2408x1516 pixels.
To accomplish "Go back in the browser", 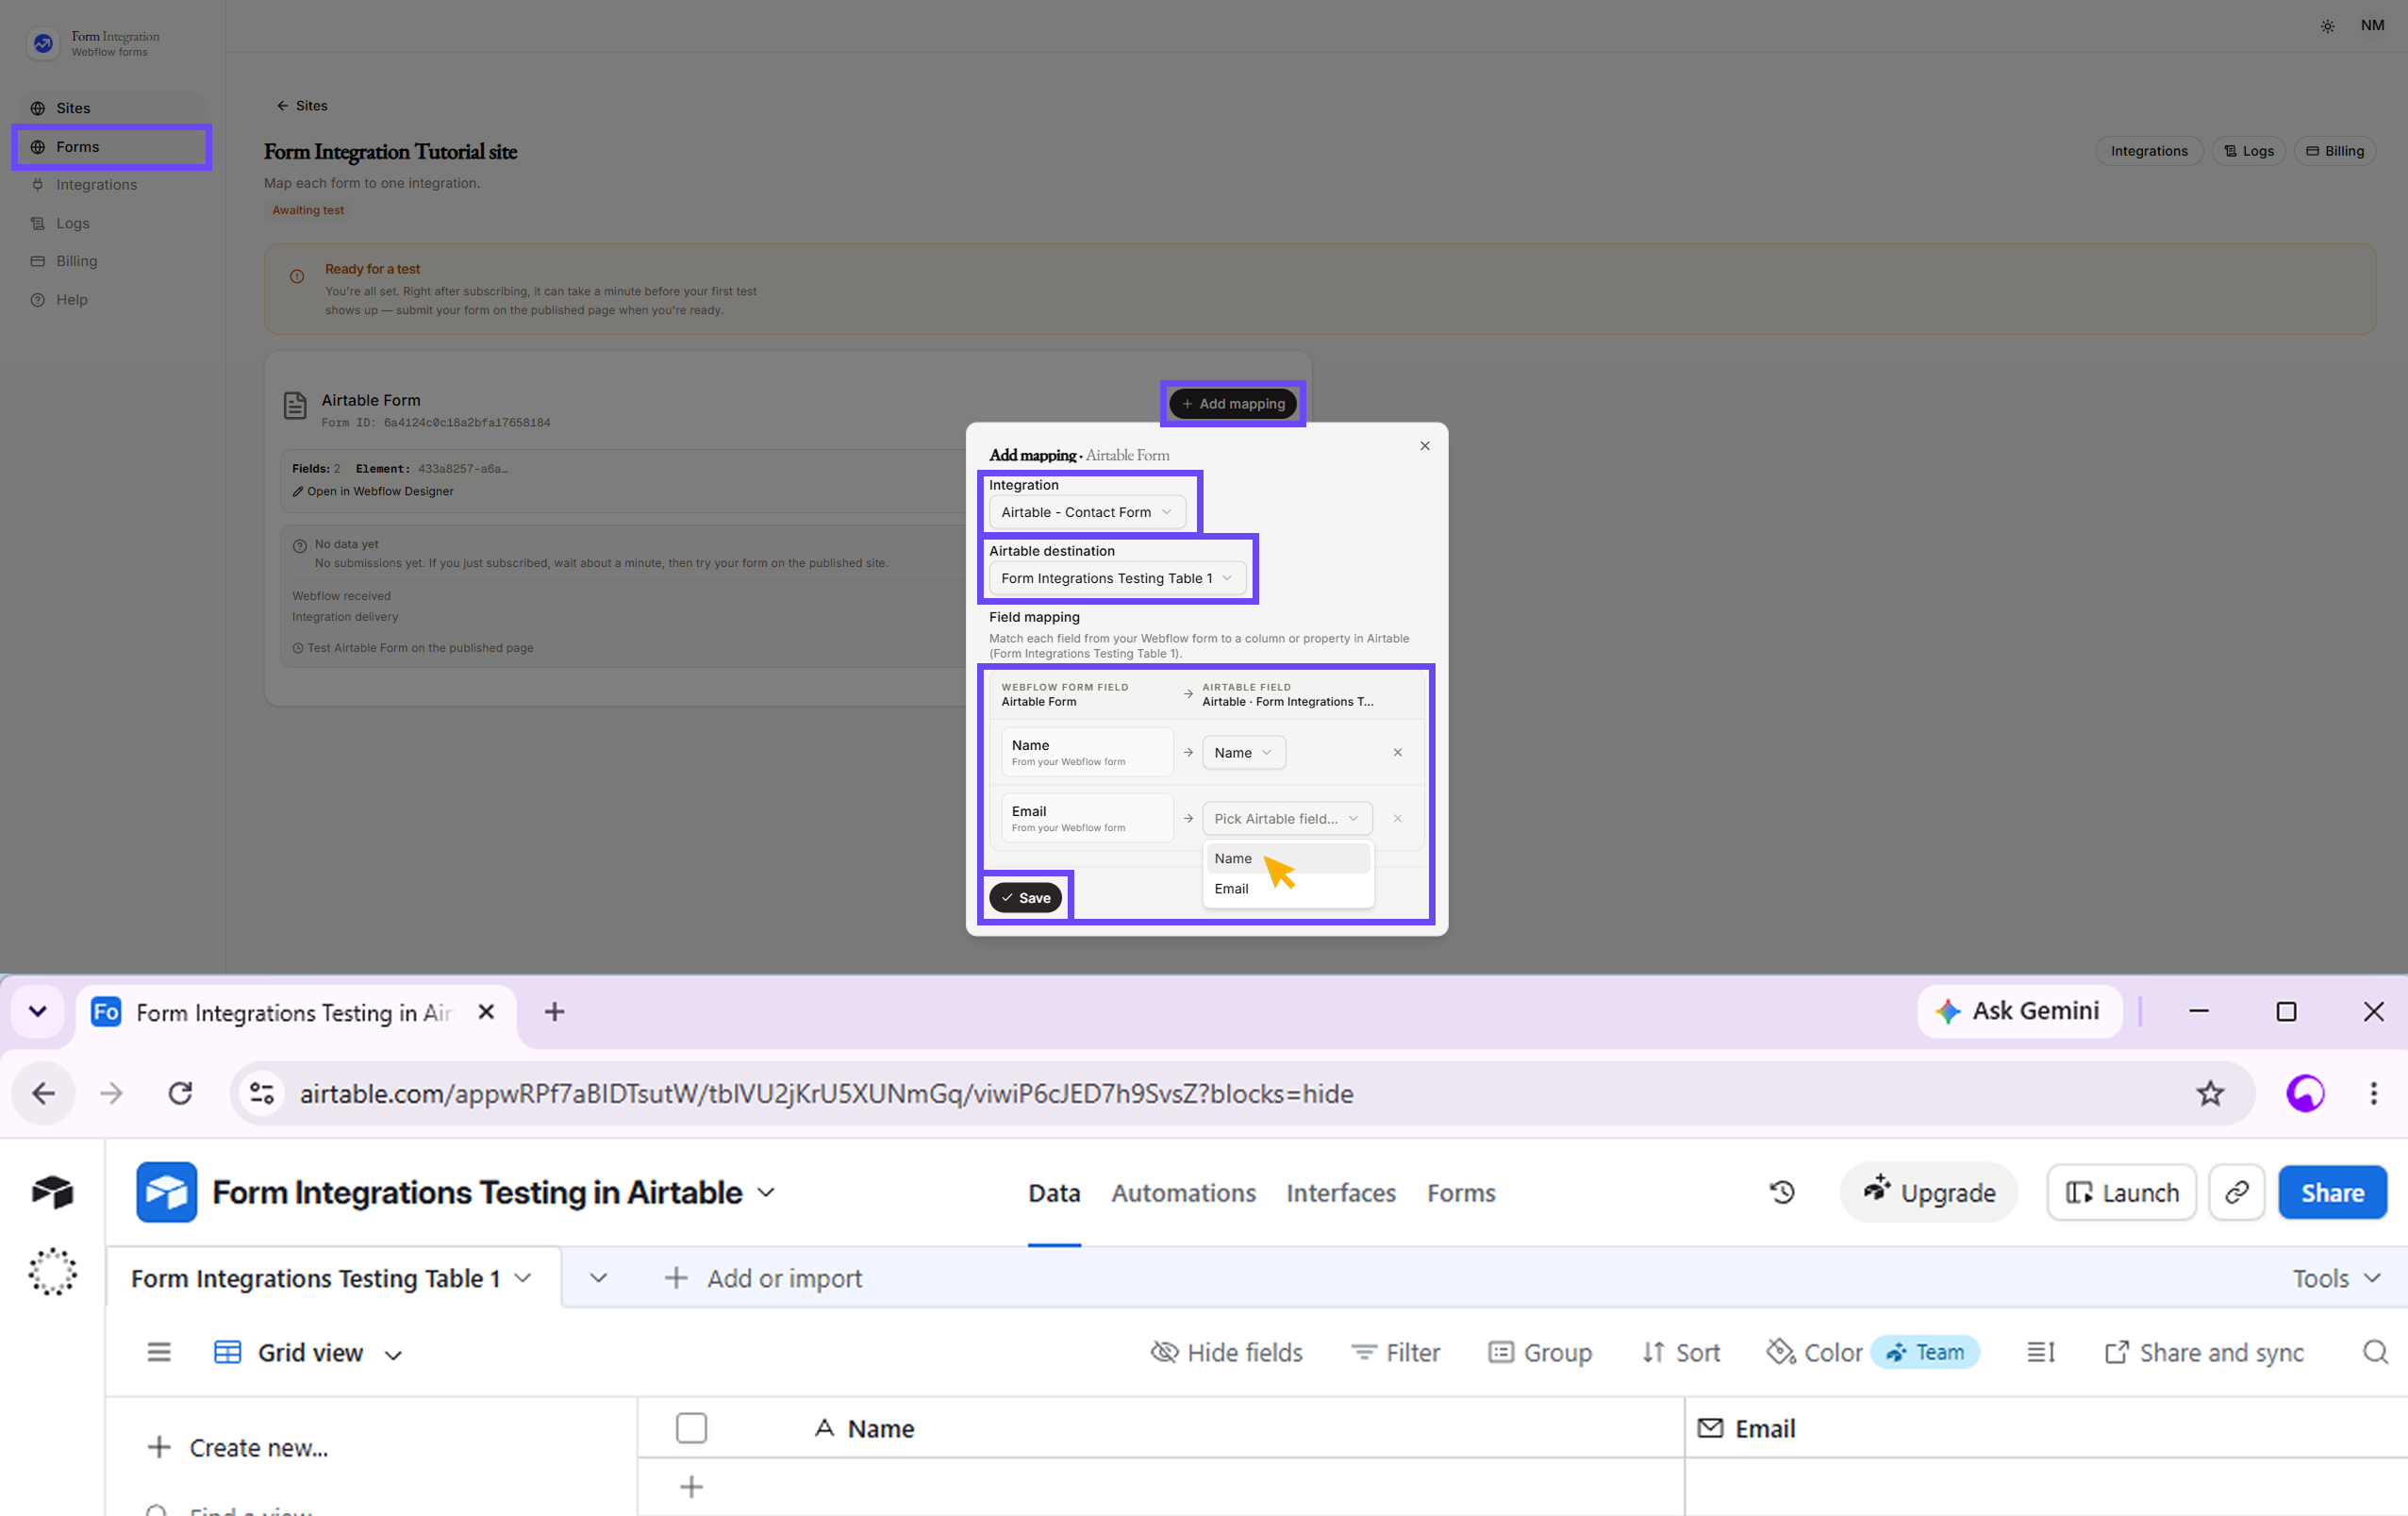I will [x=43, y=1094].
